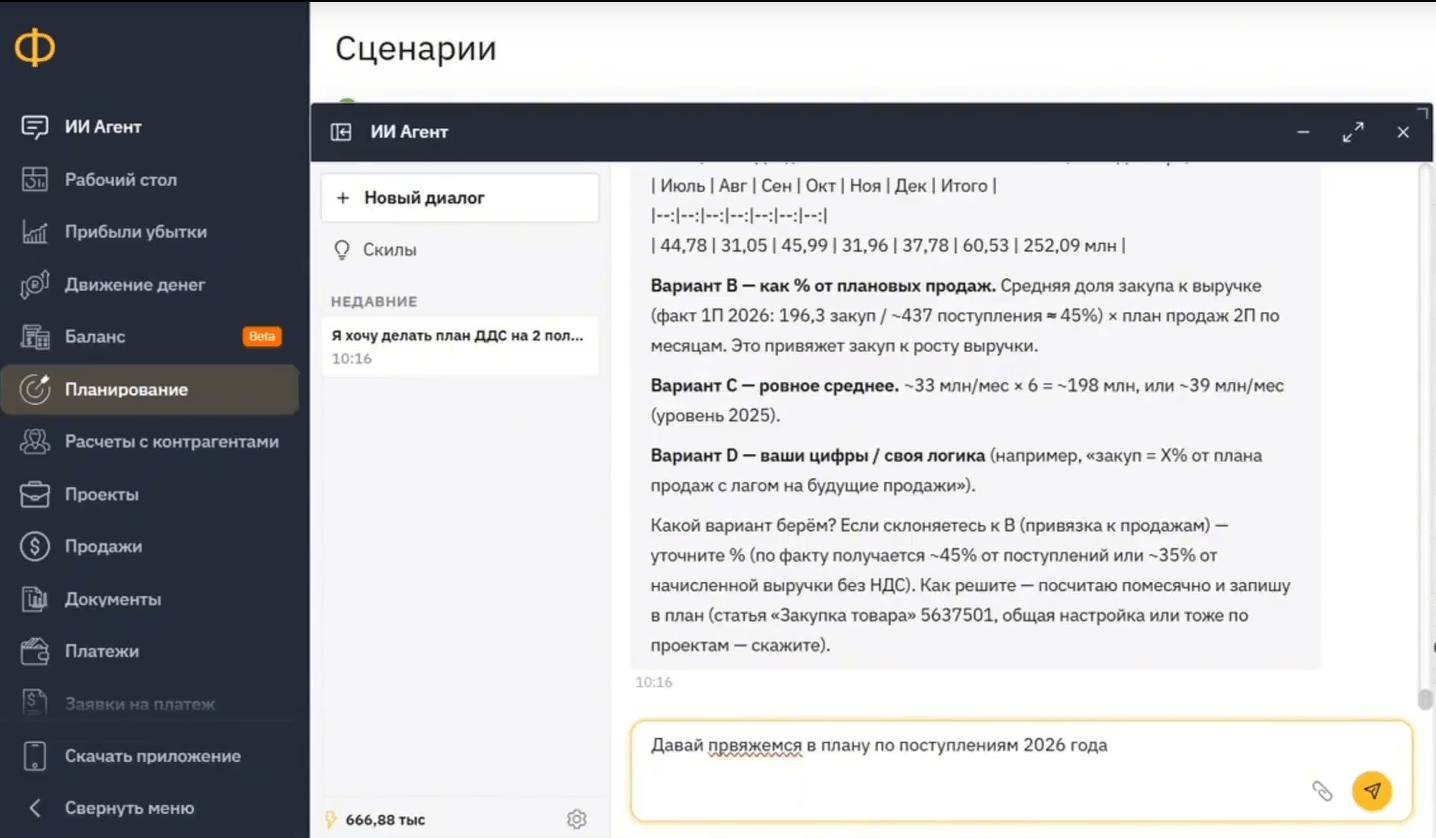Click the Платежи wallet icon
Image resolution: width=1436 pixels, height=838 pixels.
35,651
